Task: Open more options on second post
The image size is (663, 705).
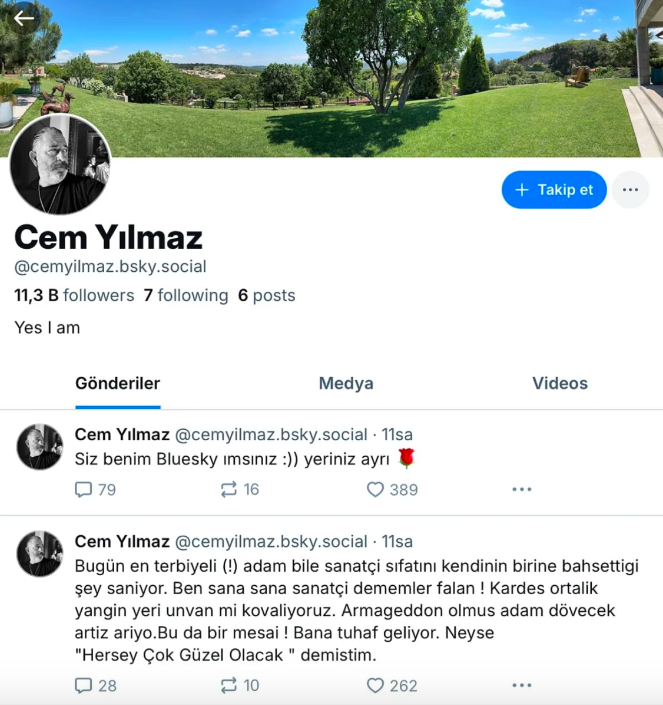Action: [521, 685]
